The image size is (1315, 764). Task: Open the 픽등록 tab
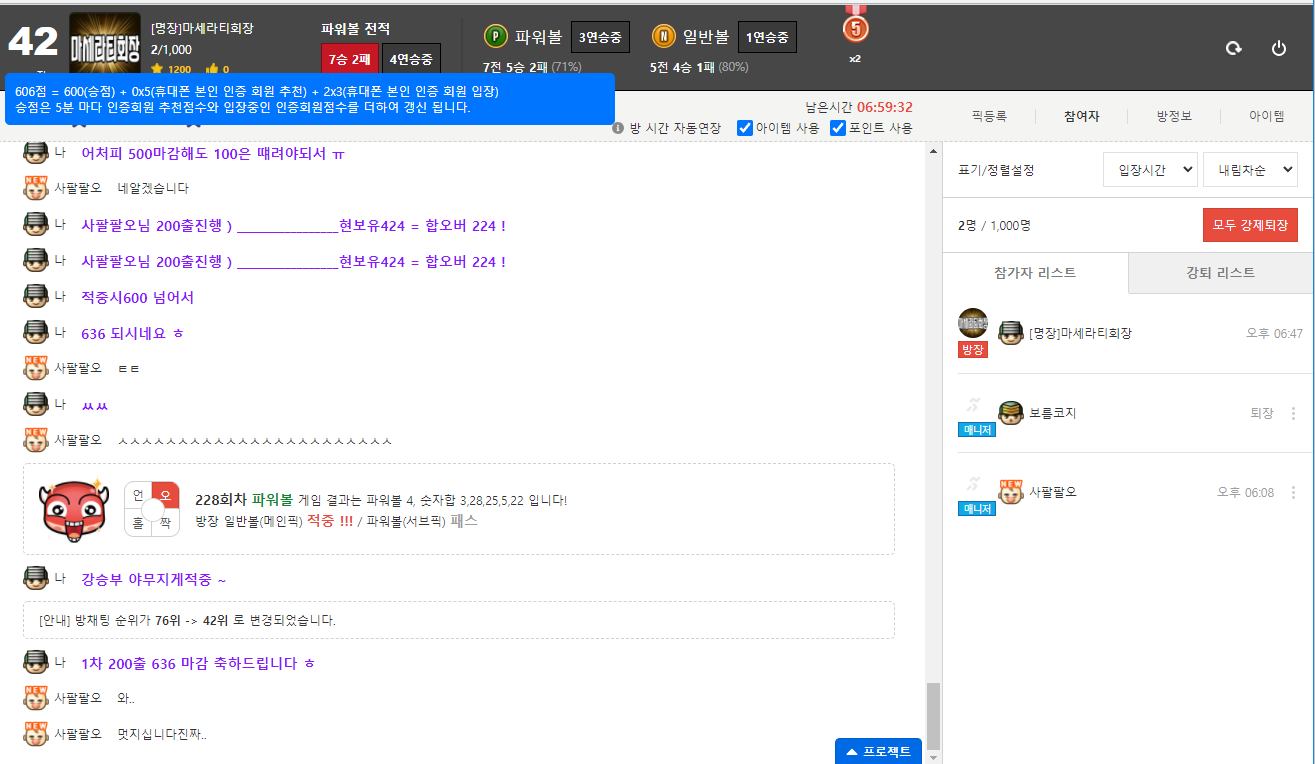988,116
